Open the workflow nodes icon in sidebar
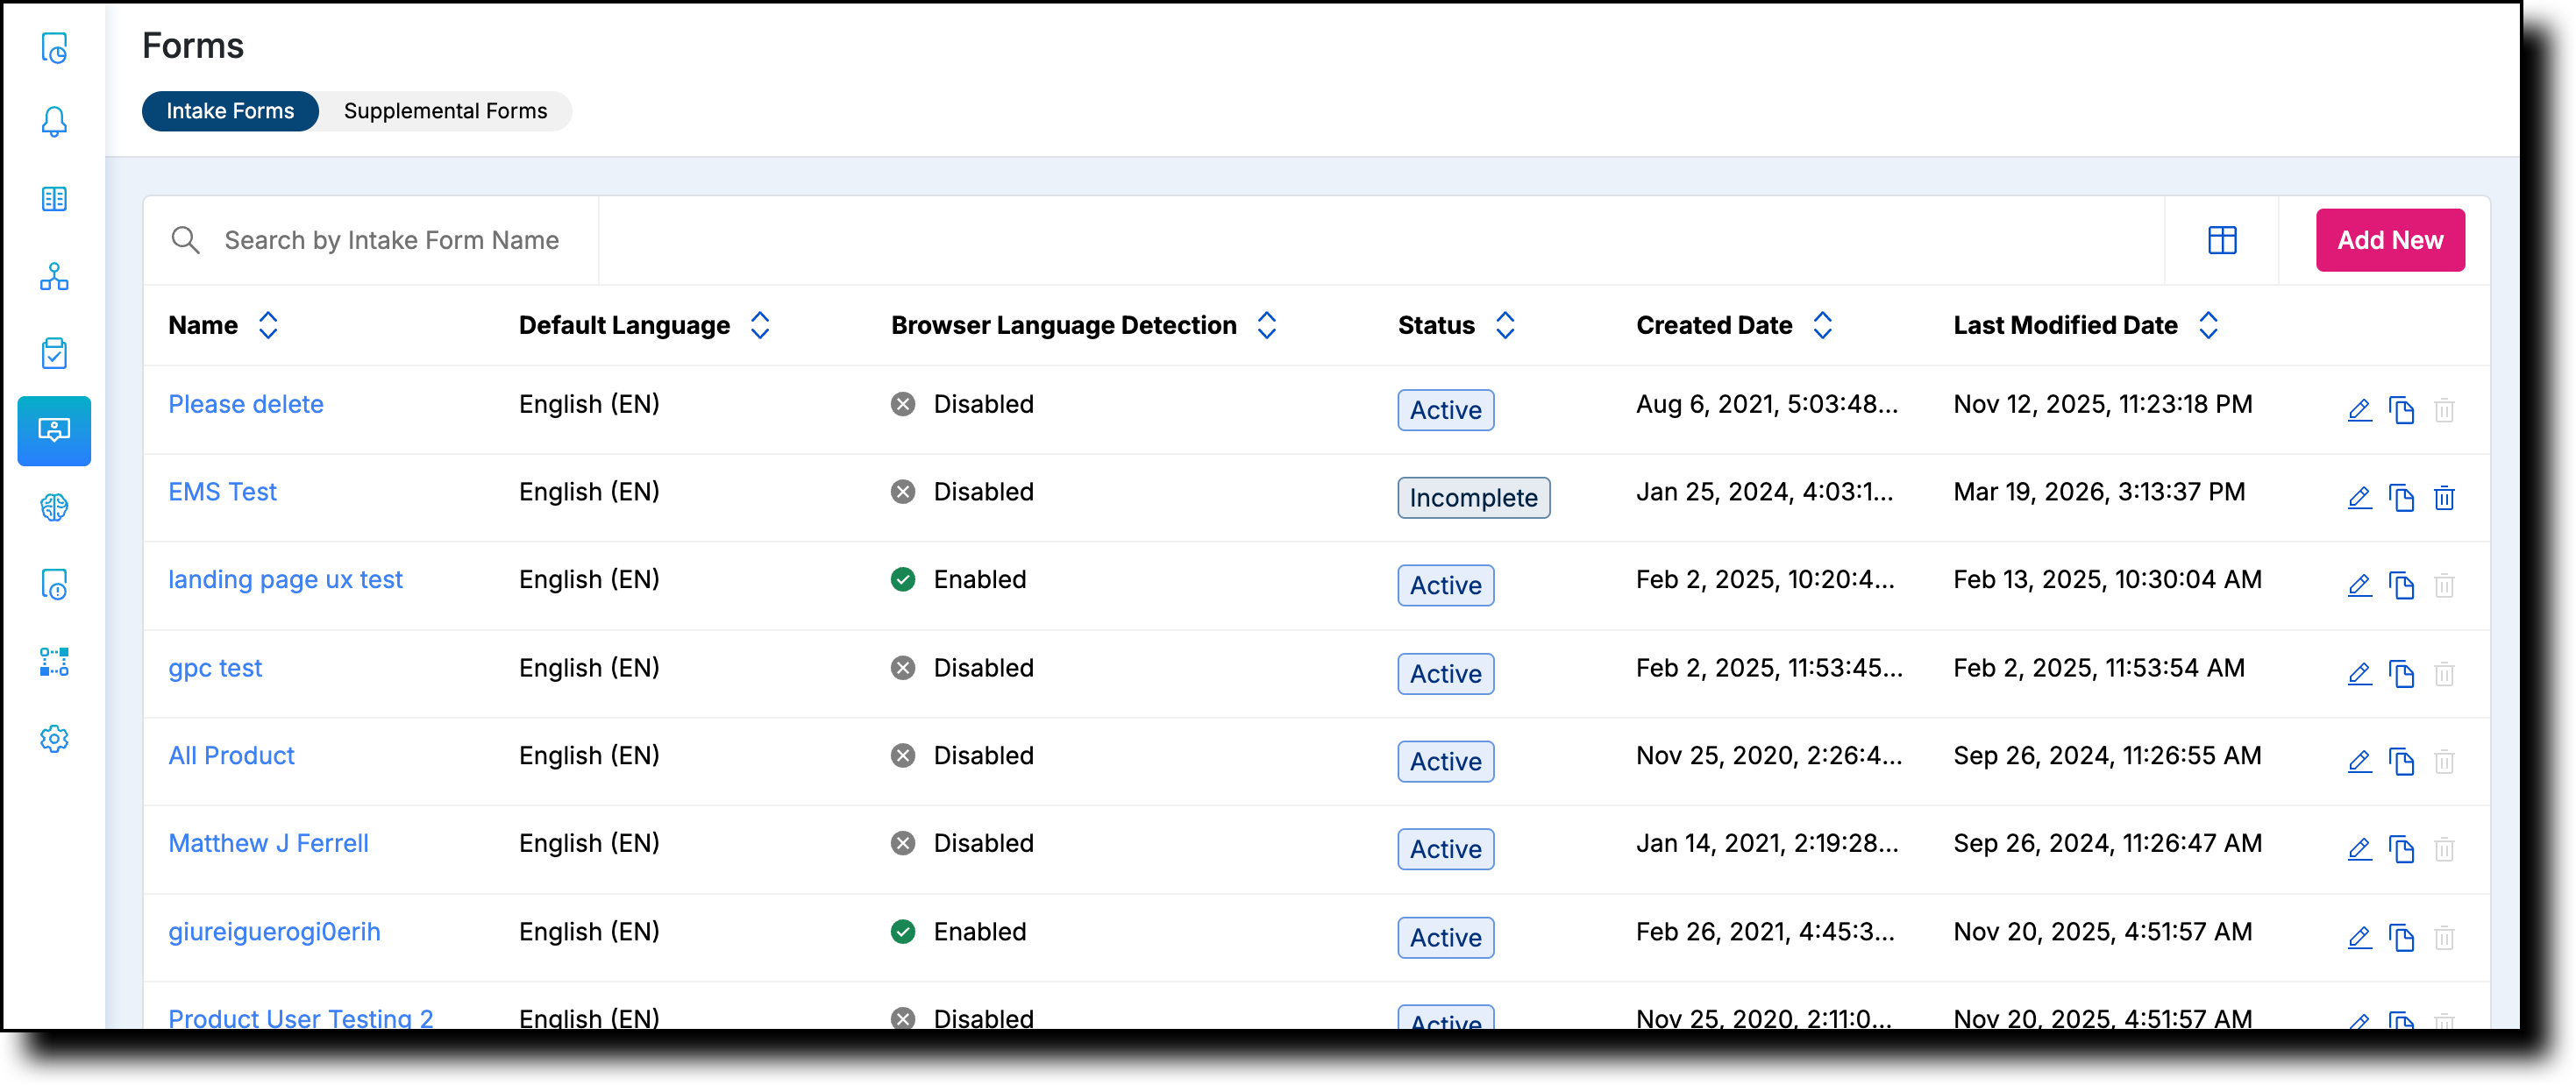Image resolution: width=2576 pixels, height=1085 pixels. [54, 662]
